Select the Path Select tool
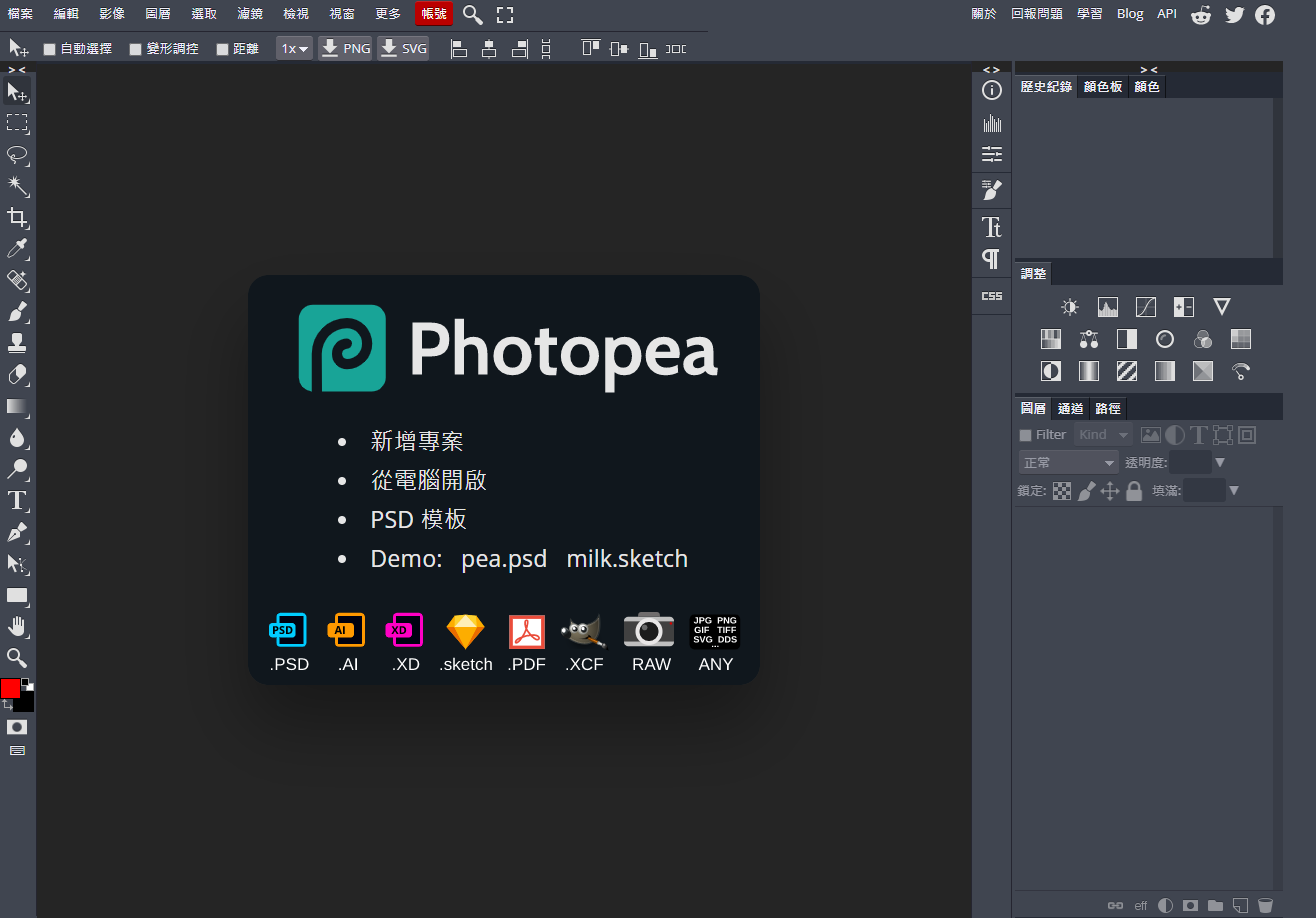Screen dimensions: 1316x918 click(x=17, y=564)
